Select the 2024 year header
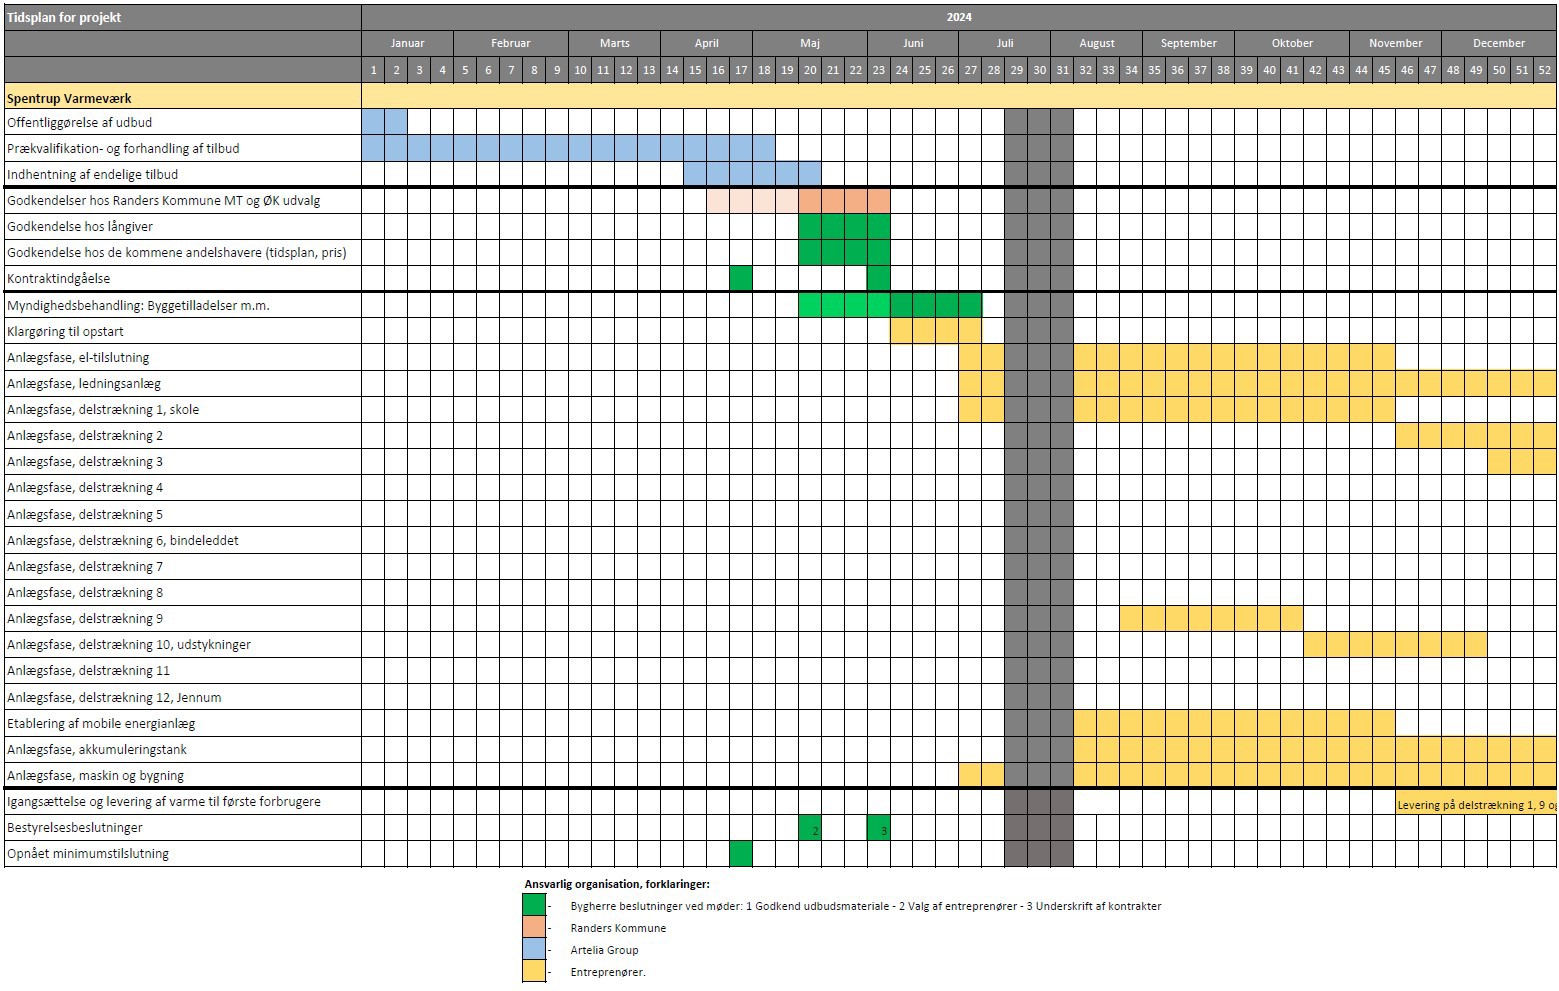Viewport: 1559px width, 991px height. point(958,17)
